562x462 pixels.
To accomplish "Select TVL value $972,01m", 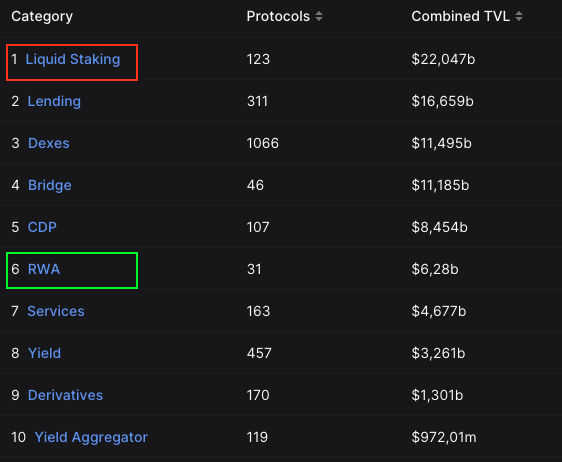I will pyautogui.click(x=444, y=437).
